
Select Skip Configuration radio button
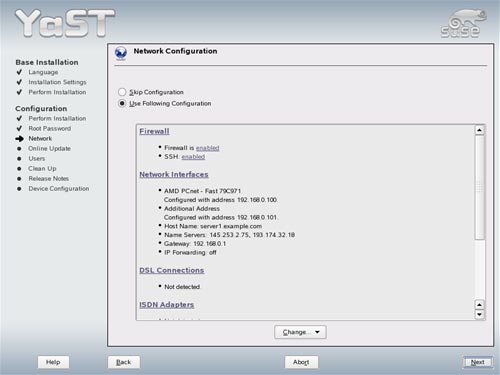[x=122, y=92]
